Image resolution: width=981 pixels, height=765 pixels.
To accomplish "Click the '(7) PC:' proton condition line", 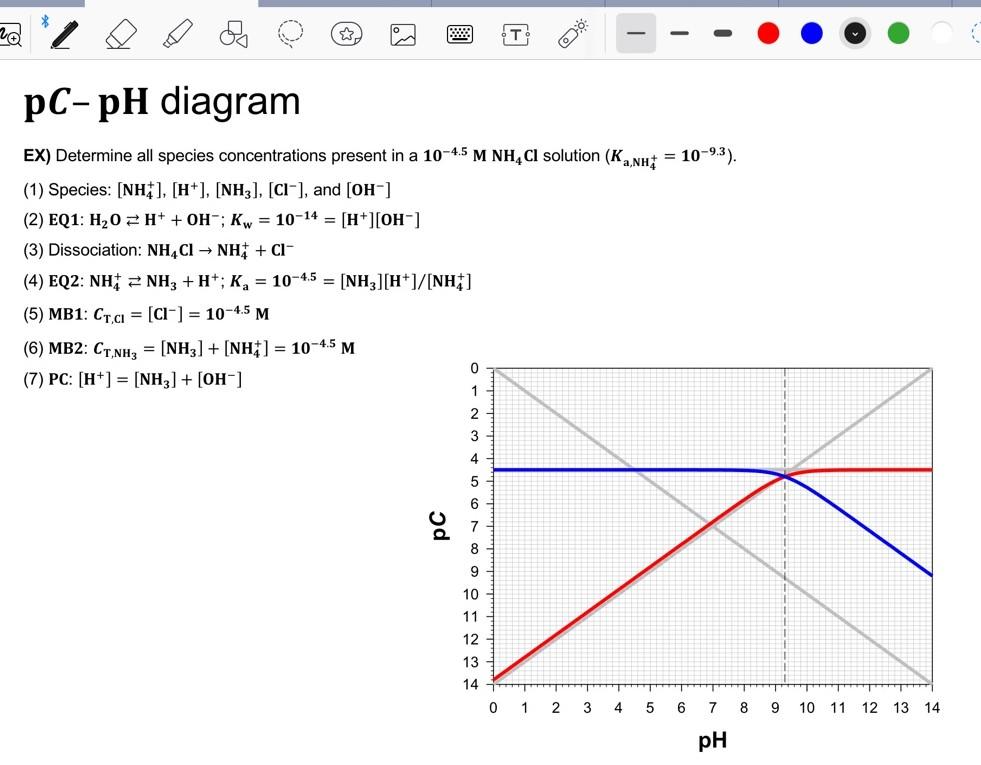I will (133, 380).
